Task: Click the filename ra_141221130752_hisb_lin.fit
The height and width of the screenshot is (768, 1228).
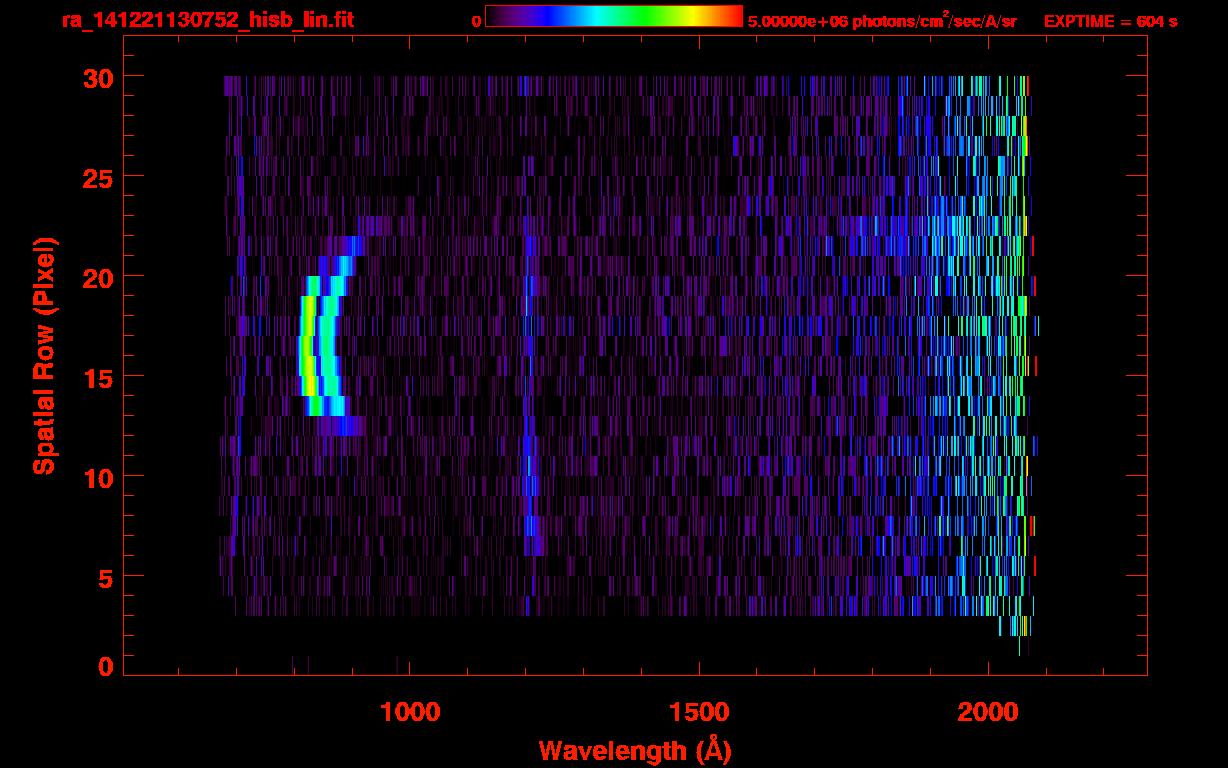Action: click(x=207, y=20)
